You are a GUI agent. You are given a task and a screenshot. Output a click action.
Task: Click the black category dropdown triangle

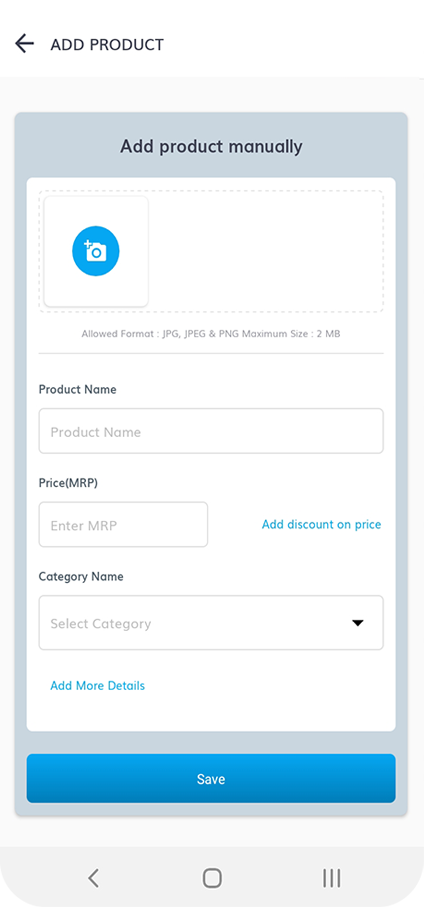tap(358, 623)
